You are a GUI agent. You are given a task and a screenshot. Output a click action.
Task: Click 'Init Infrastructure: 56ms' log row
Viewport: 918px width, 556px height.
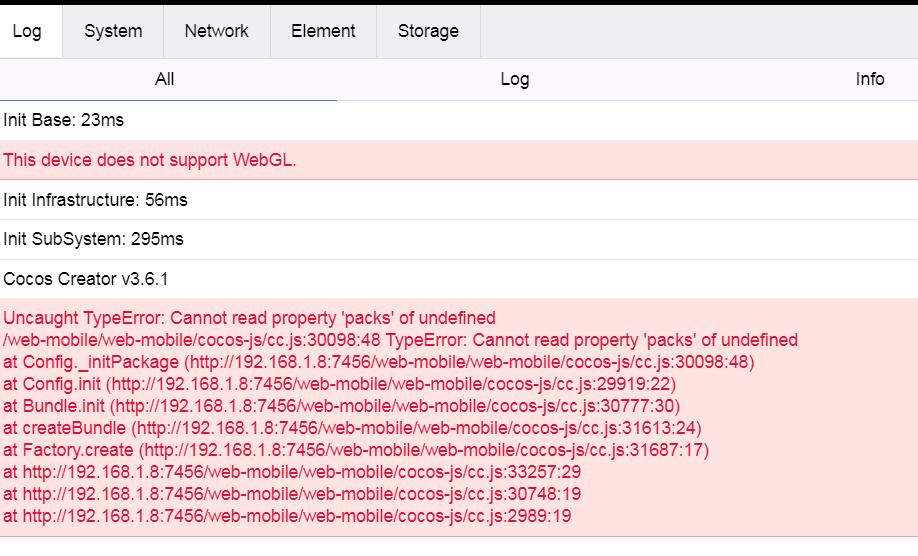[95, 200]
